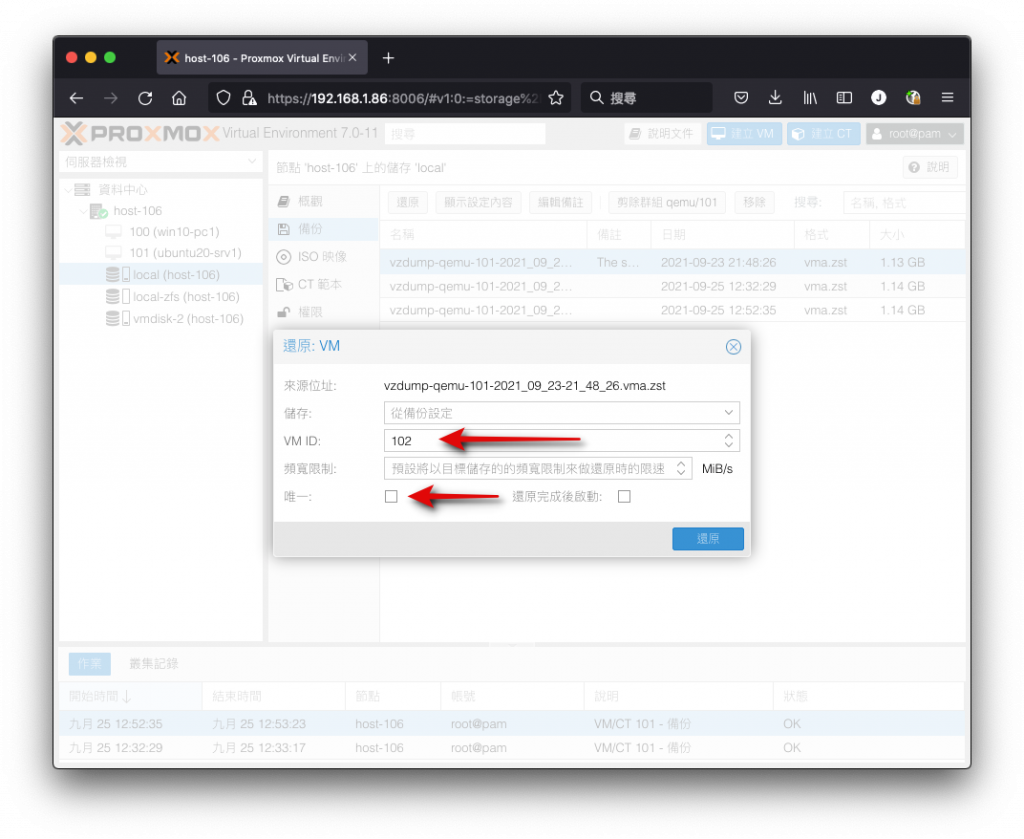Image resolution: width=1024 pixels, height=839 pixels.
Task: Click the 剪除群組 qemu/101 button
Action: pyautogui.click(x=667, y=202)
